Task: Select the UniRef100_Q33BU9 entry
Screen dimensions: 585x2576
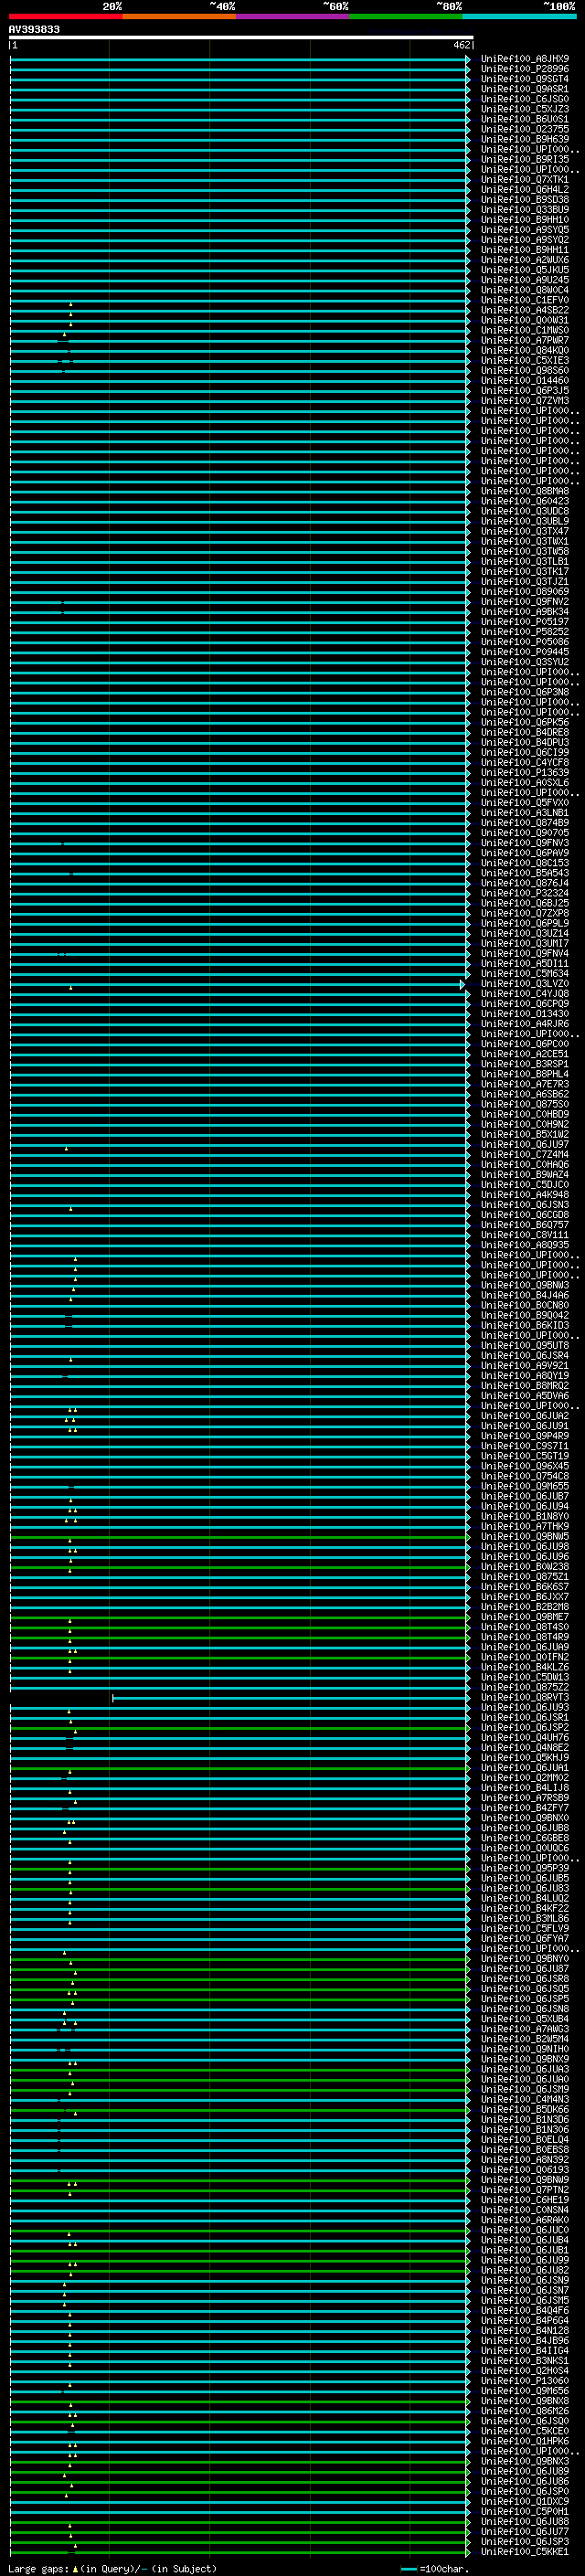Action: pos(525,210)
